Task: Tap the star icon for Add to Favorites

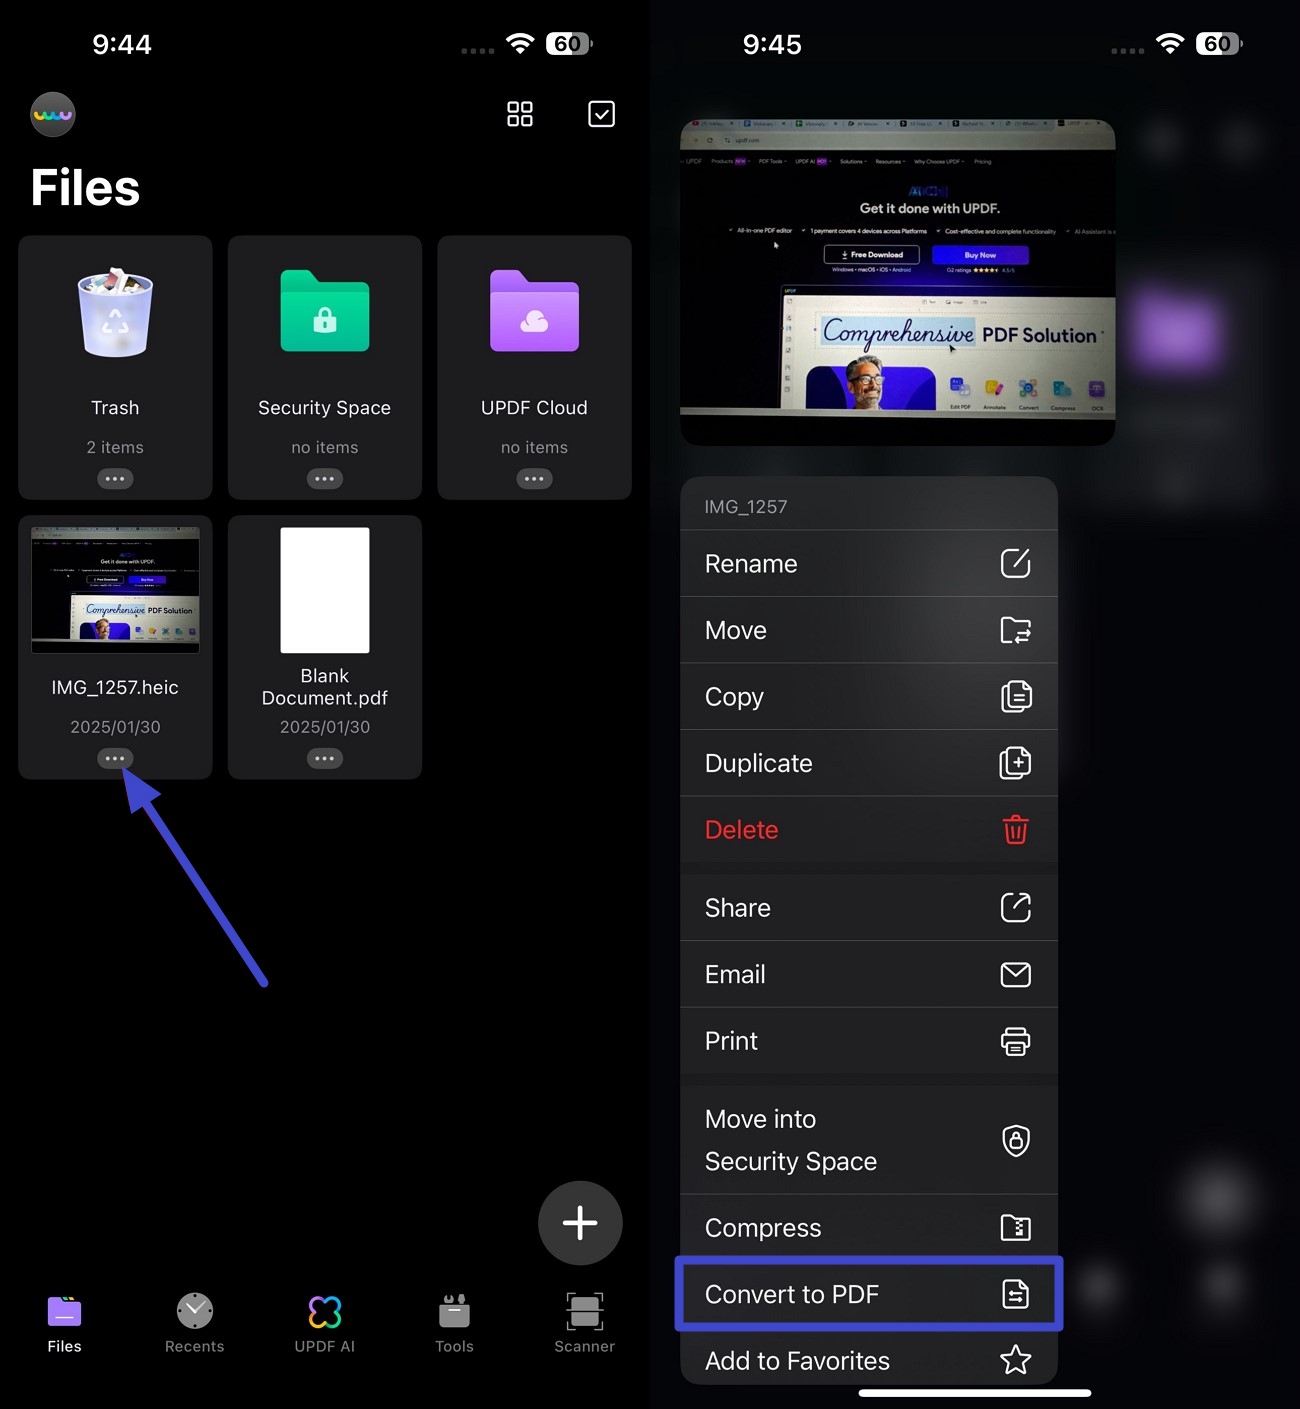Action: click(x=1016, y=1360)
